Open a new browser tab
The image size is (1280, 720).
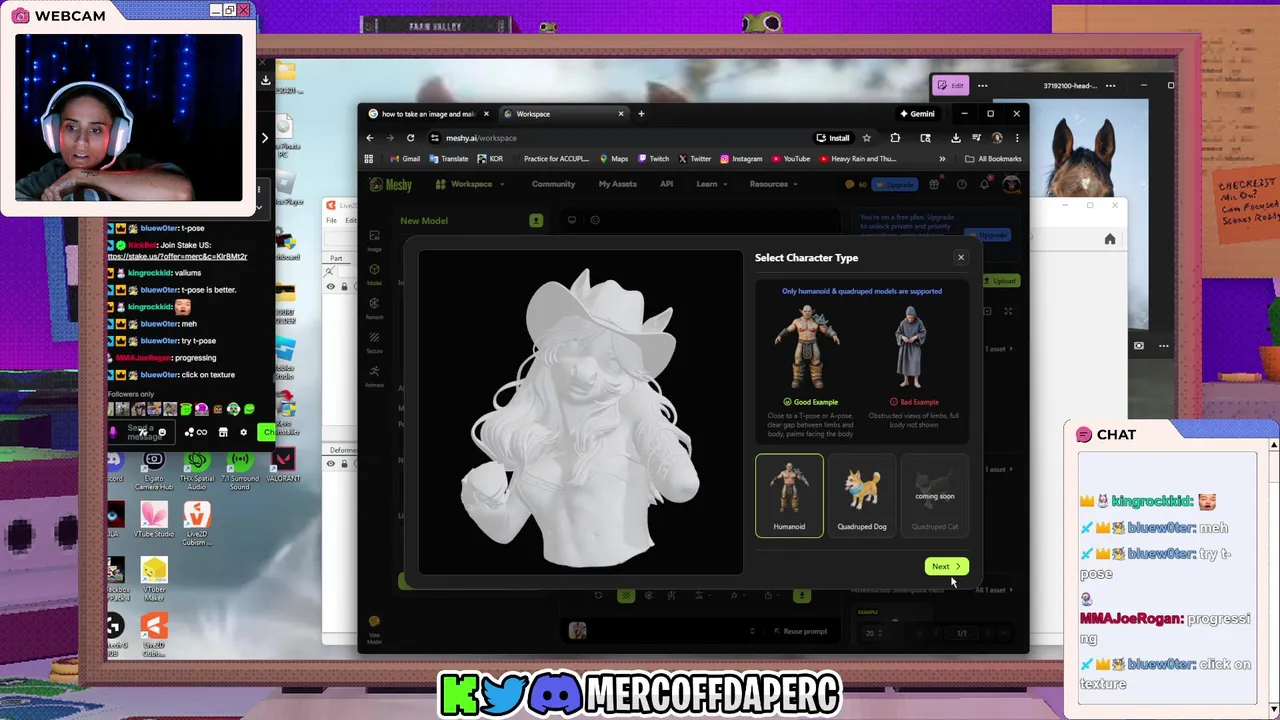click(641, 114)
